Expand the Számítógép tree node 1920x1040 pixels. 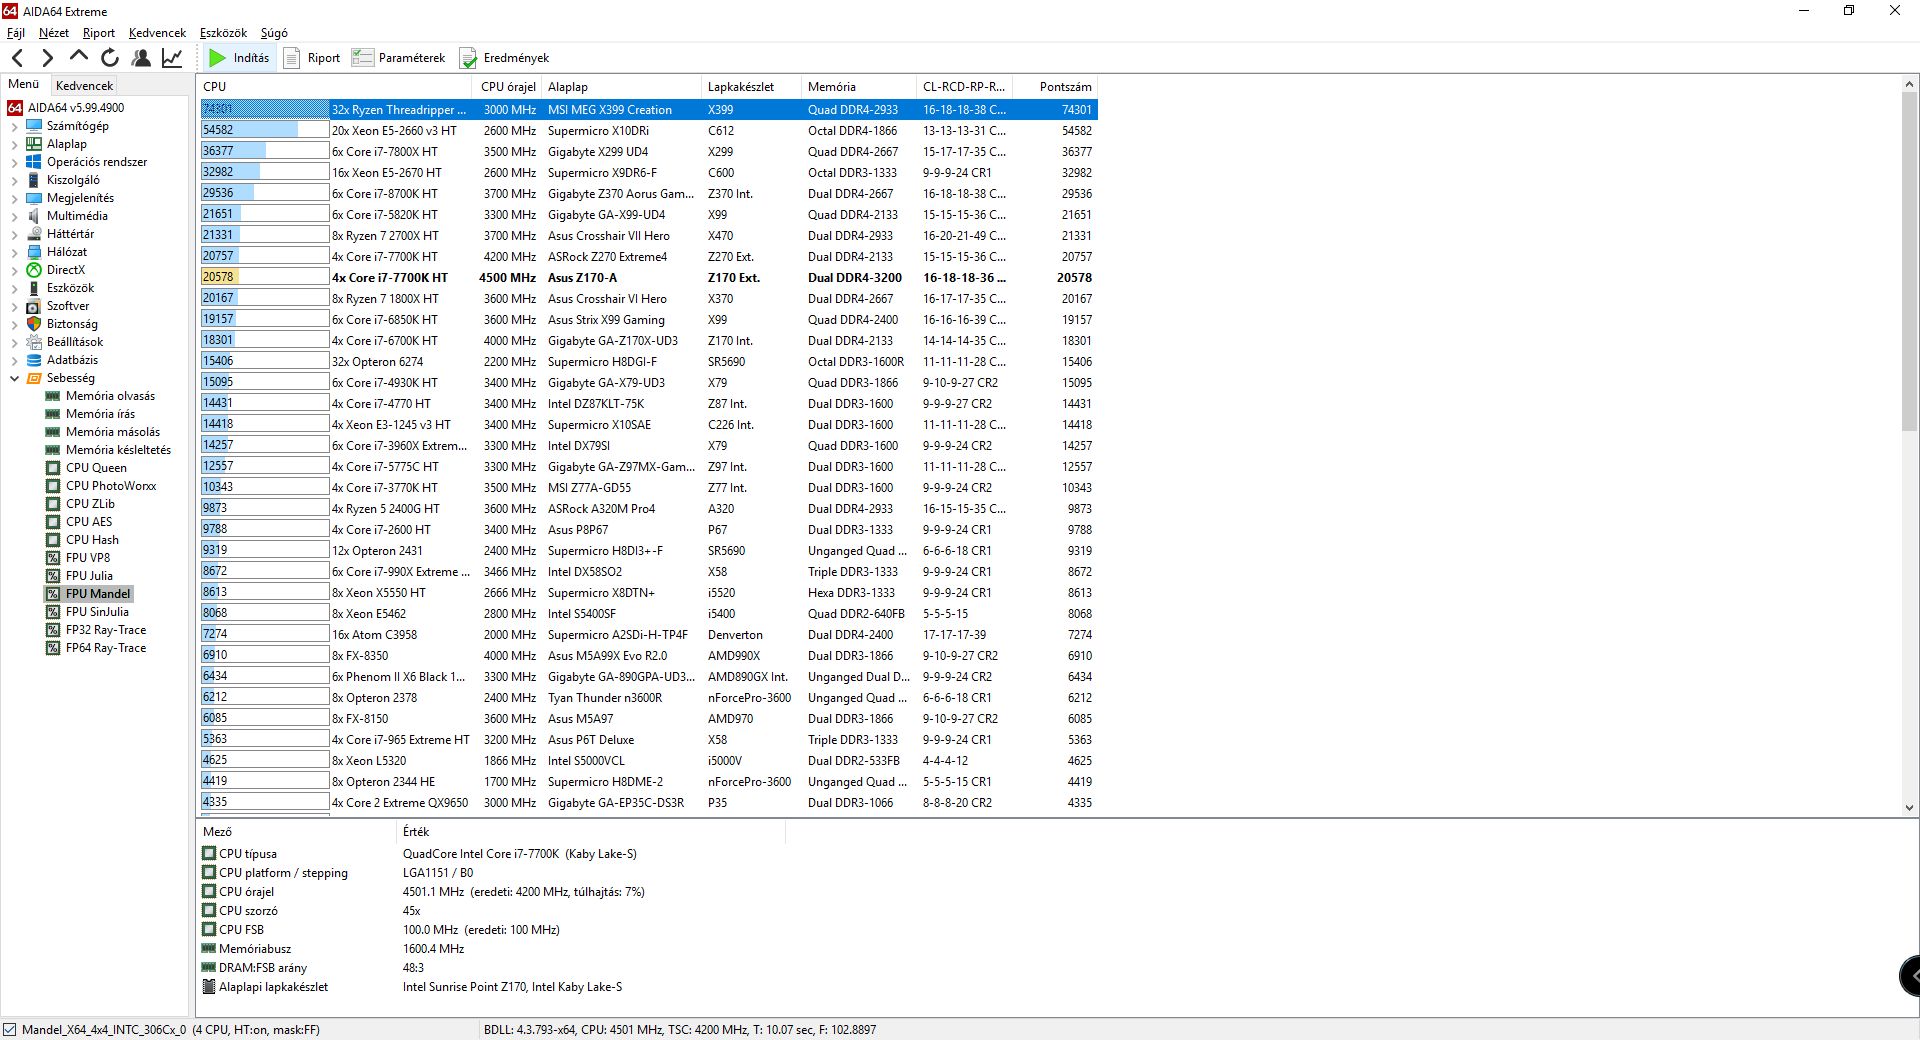pos(14,127)
